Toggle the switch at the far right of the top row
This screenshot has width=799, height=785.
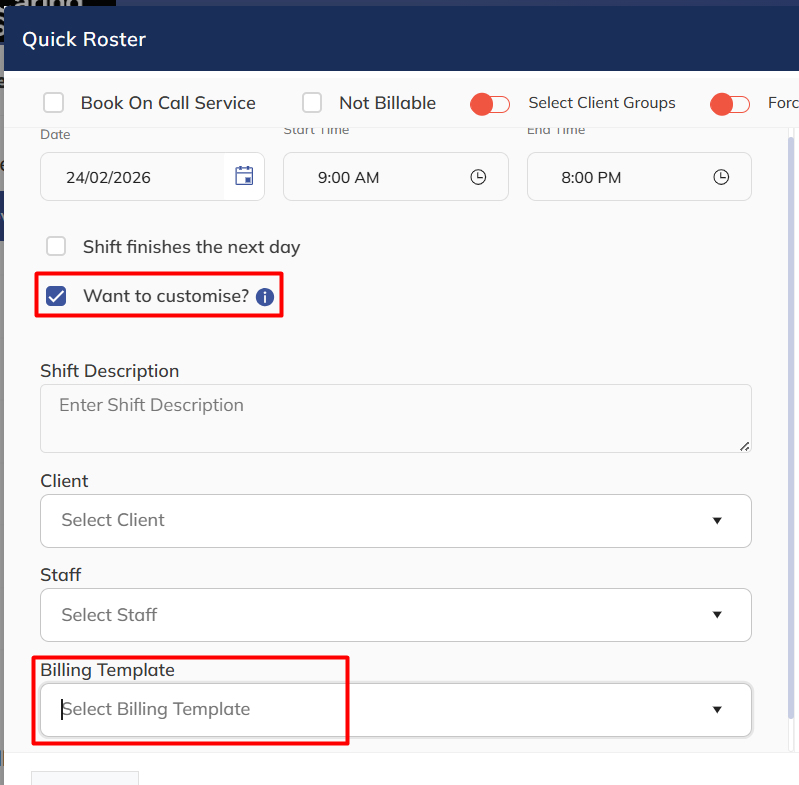coord(730,103)
